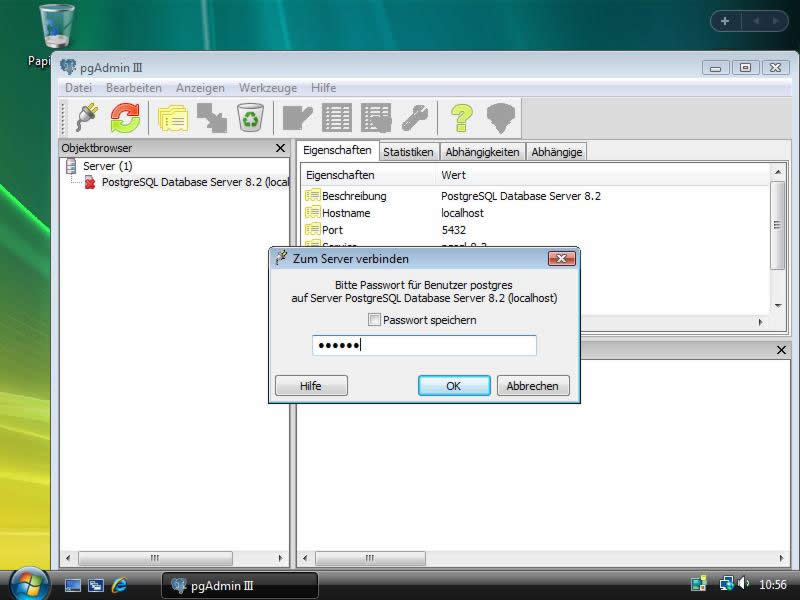Close the Objektbrowser panel

click(280, 148)
